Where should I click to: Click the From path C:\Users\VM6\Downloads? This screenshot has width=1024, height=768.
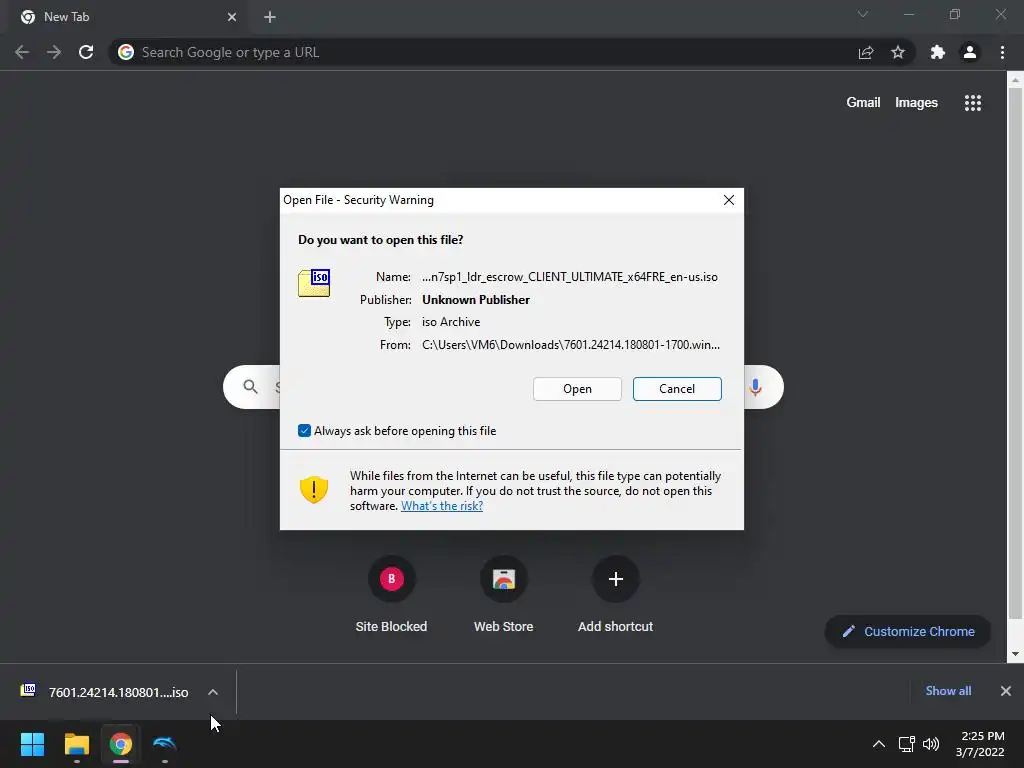[x=571, y=345]
